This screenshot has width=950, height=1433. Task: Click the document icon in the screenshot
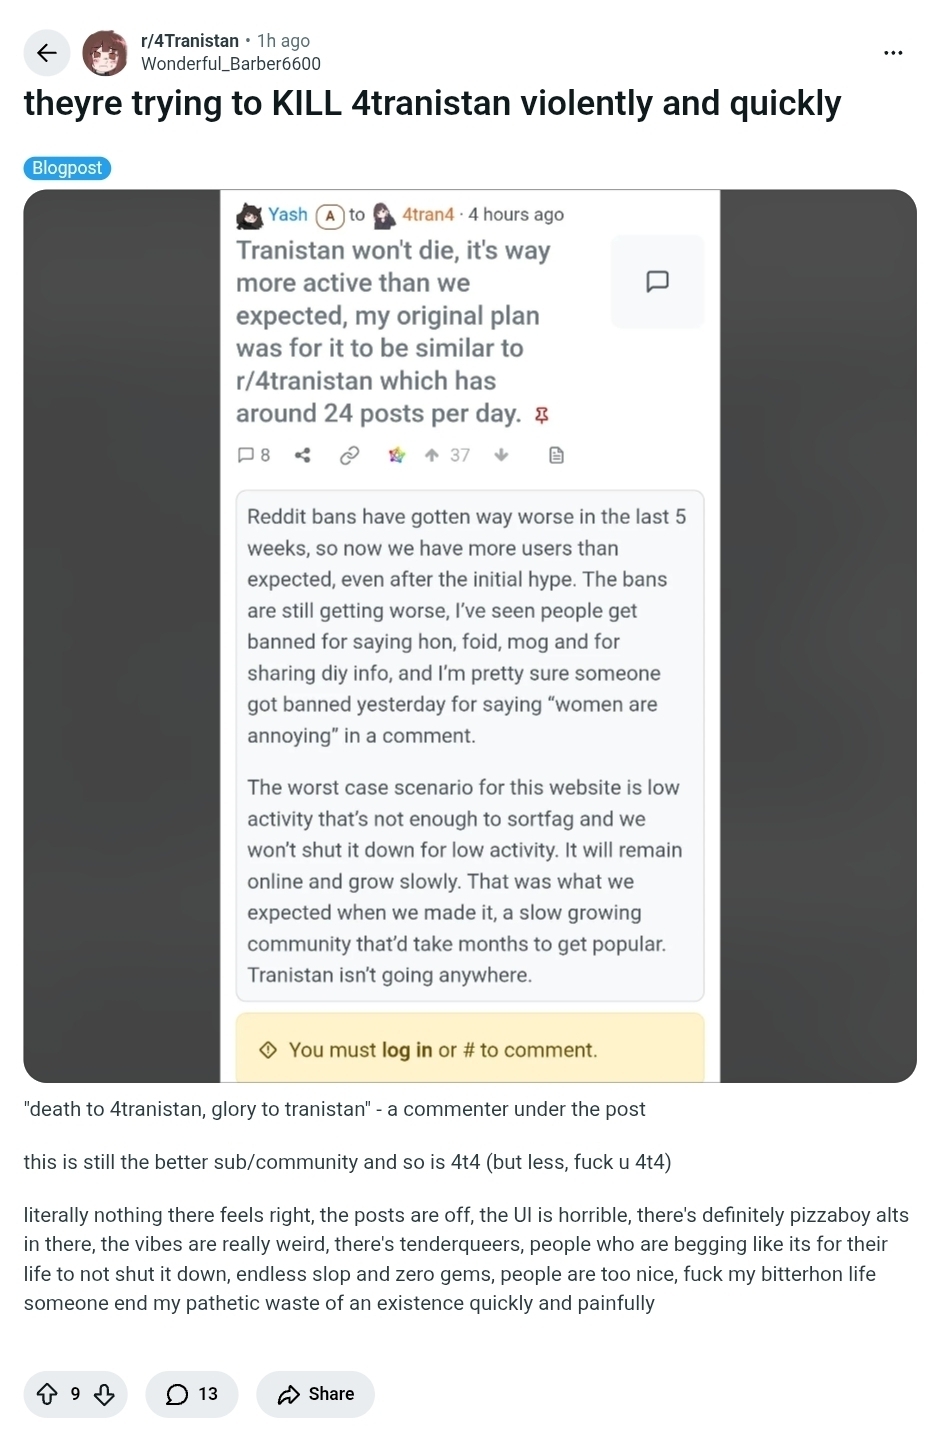pos(557,455)
